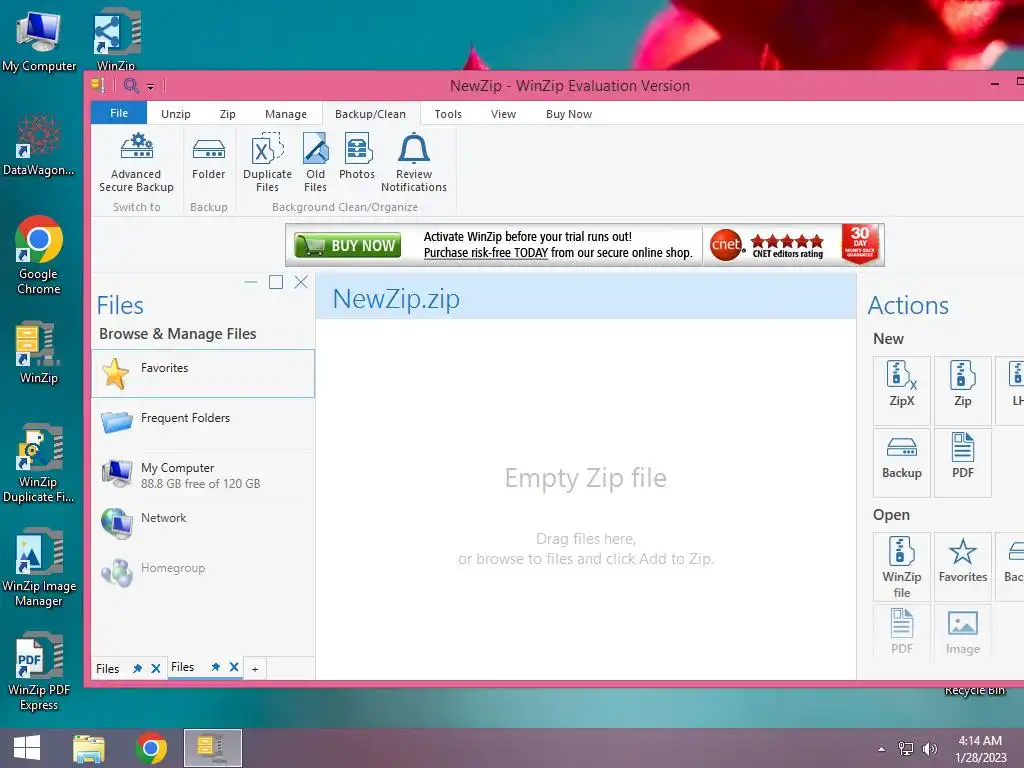This screenshot has width=1024, height=768.
Task: Select Homegroup in Files pane
Action: point(202,573)
